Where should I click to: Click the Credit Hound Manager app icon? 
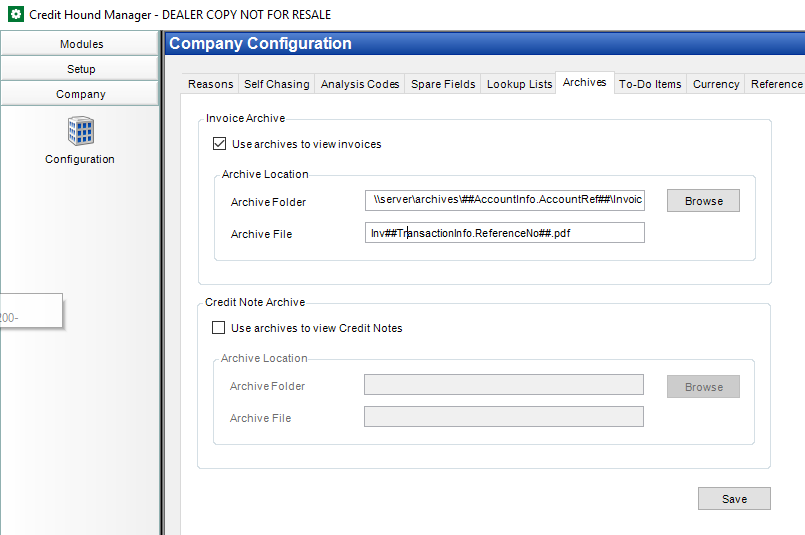[16, 14]
